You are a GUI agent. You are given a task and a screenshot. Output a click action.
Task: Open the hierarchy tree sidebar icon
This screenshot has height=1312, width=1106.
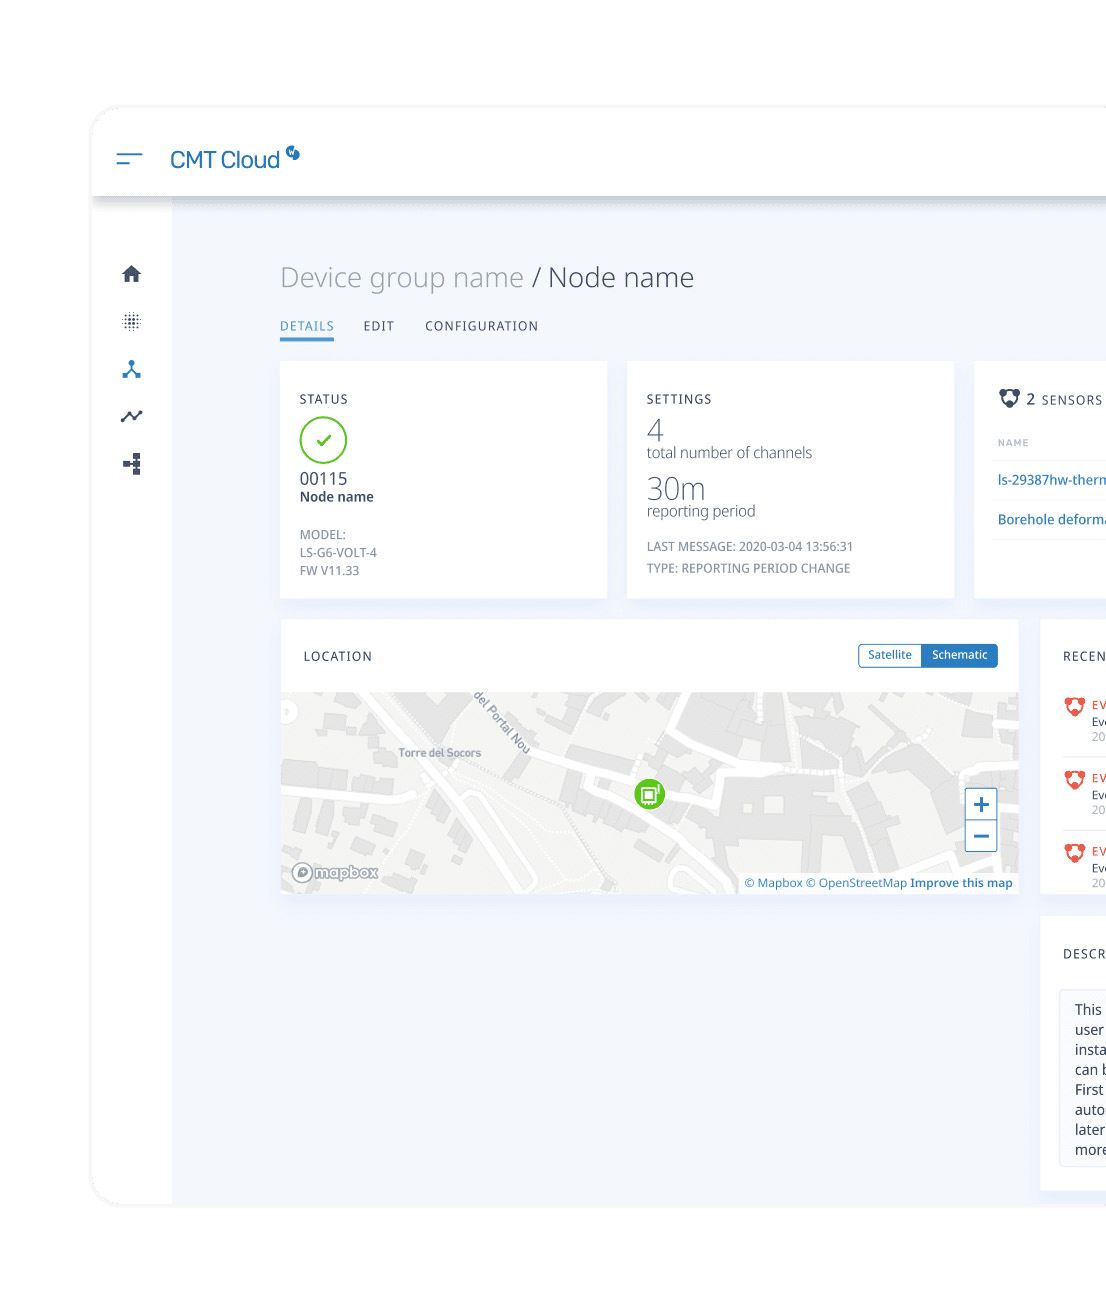(131, 464)
